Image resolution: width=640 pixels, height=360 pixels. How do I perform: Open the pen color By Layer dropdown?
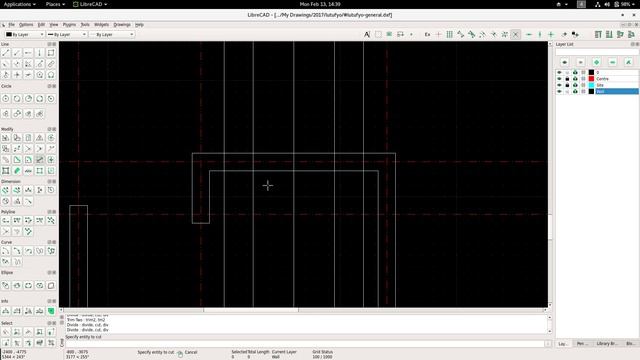point(24,35)
